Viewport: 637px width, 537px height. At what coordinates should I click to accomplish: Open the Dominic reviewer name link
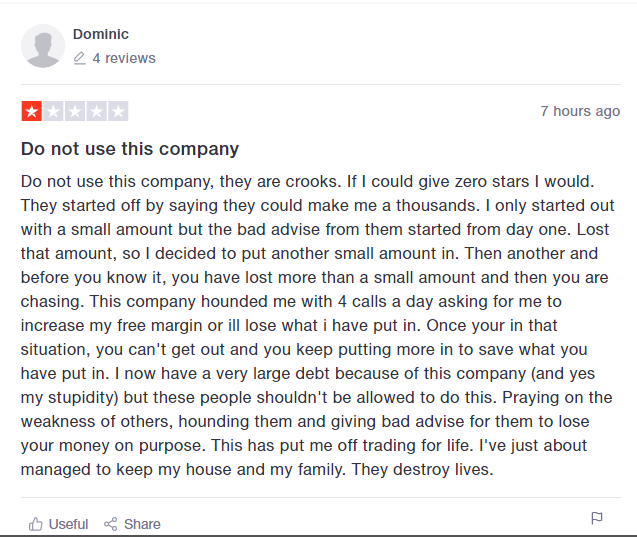pyautogui.click(x=101, y=35)
